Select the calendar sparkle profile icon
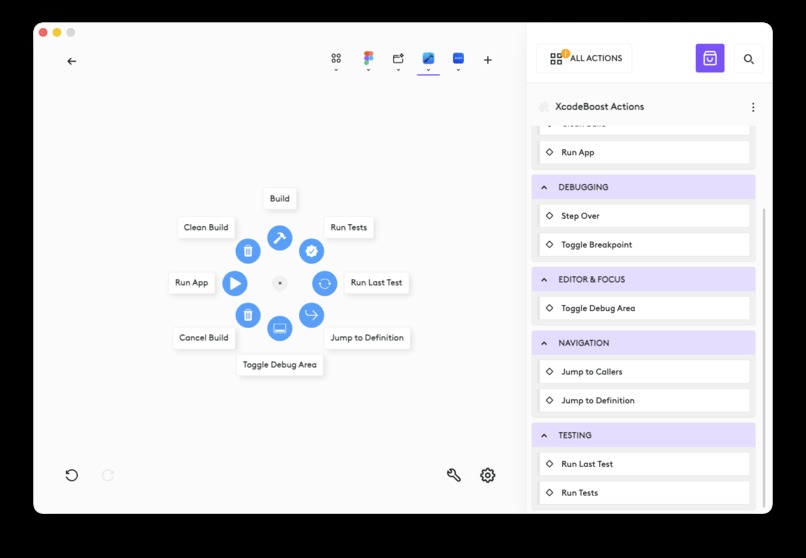Viewport: 806px width, 558px height. click(x=398, y=58)
